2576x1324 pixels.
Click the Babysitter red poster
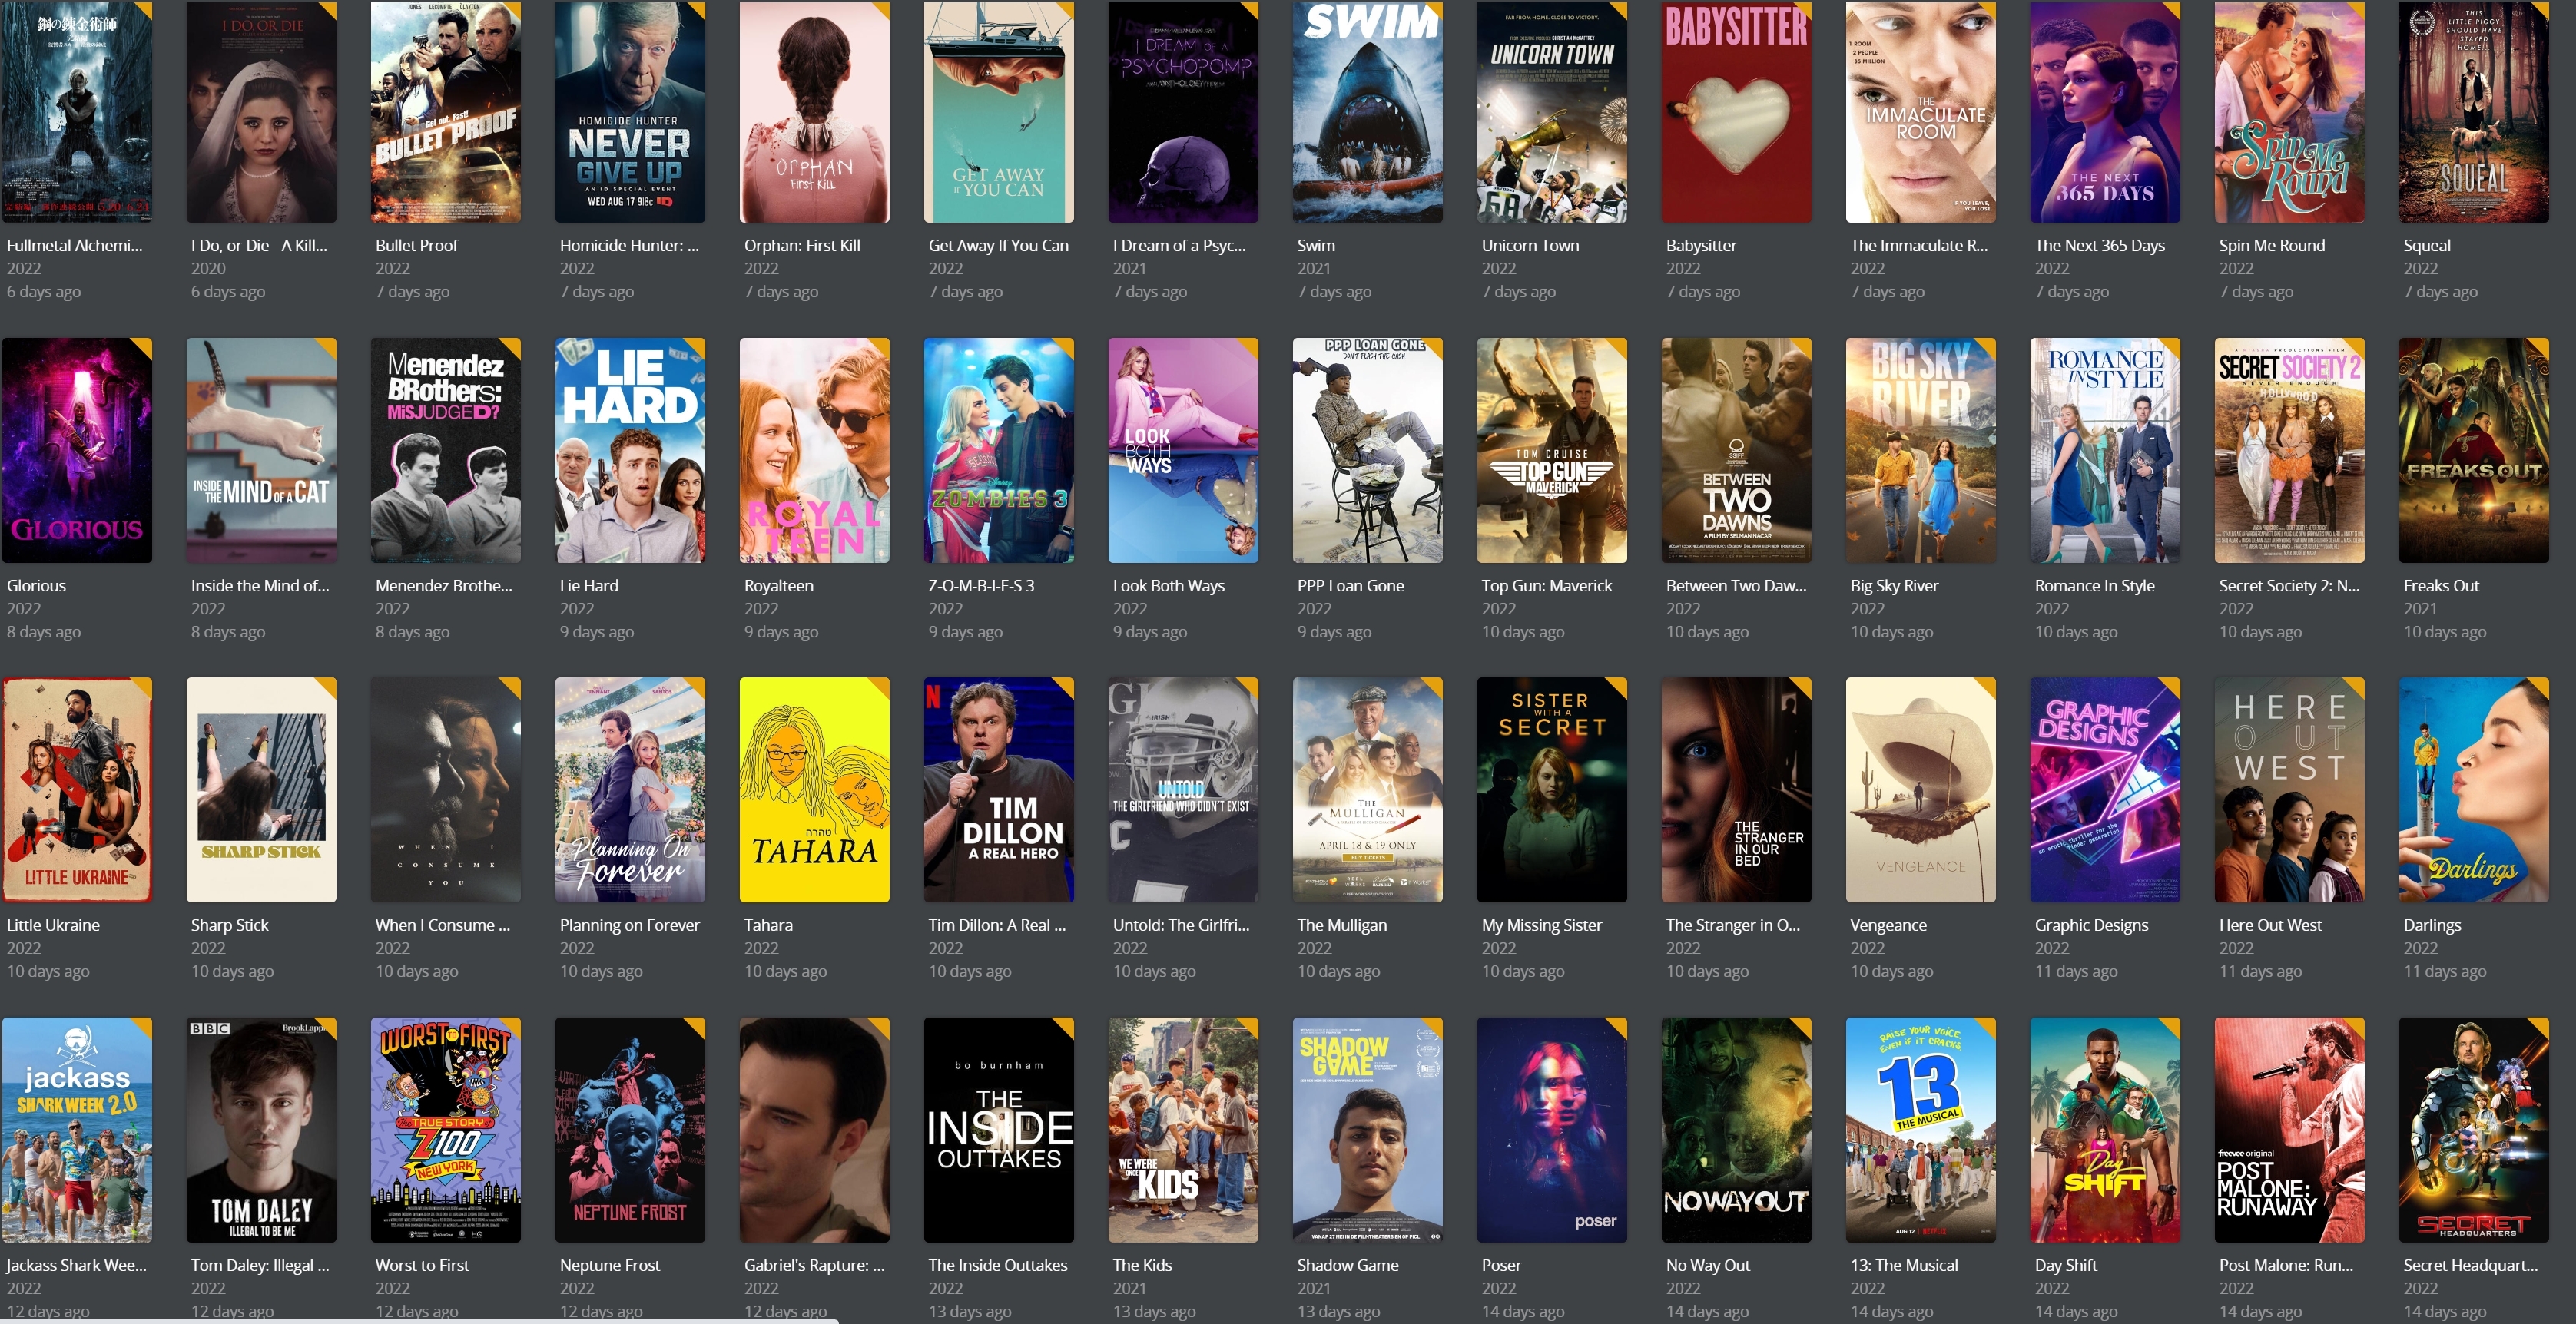tap(1736, 111)
